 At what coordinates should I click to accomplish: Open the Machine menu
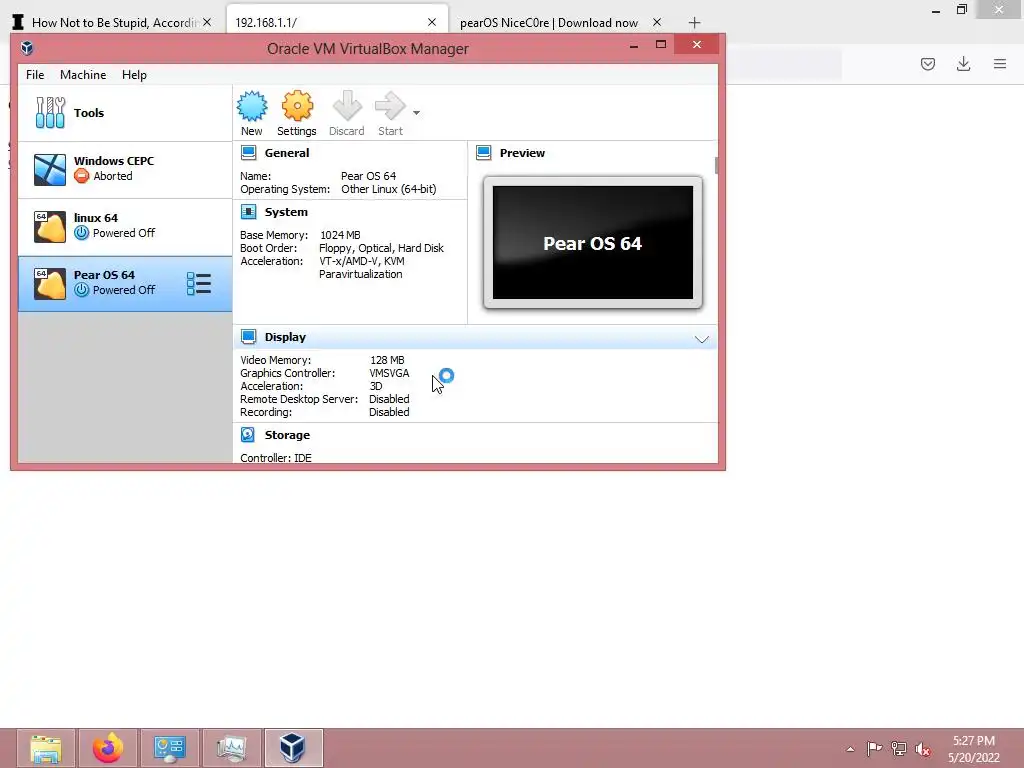83,74
